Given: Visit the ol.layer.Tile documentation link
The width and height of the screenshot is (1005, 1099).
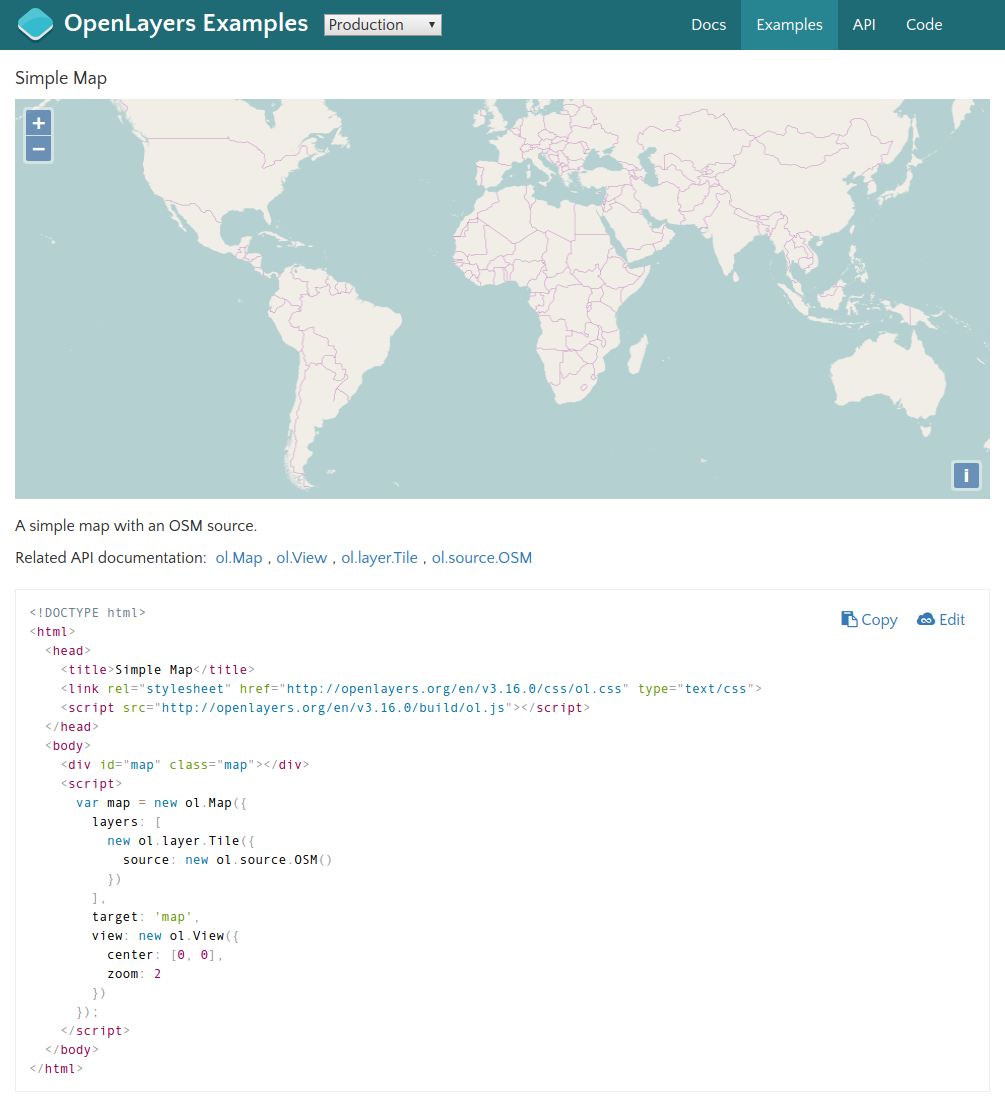Looking at the screenshot, I should [x=379, y=558].
